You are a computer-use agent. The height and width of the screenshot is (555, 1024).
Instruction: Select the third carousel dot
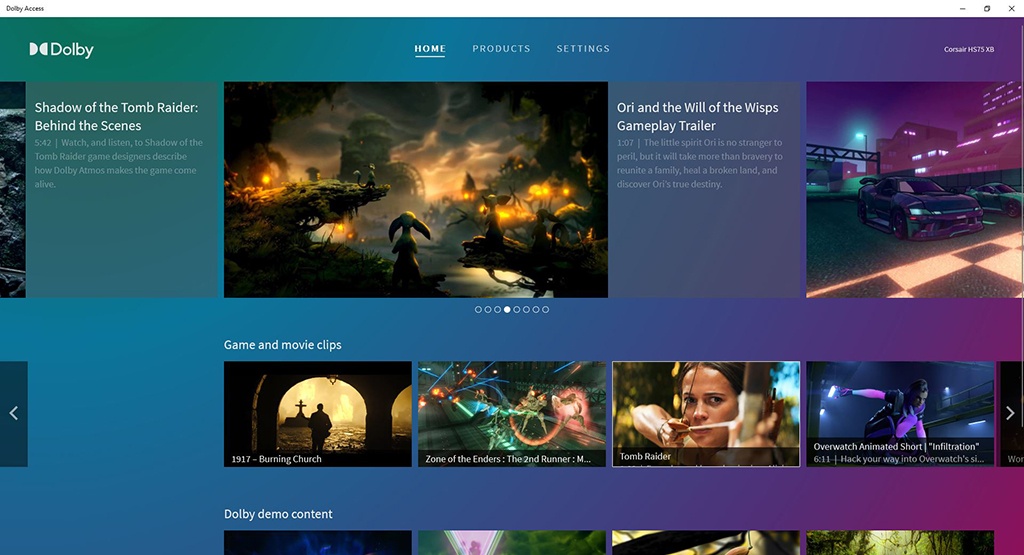tap(498, 309)
